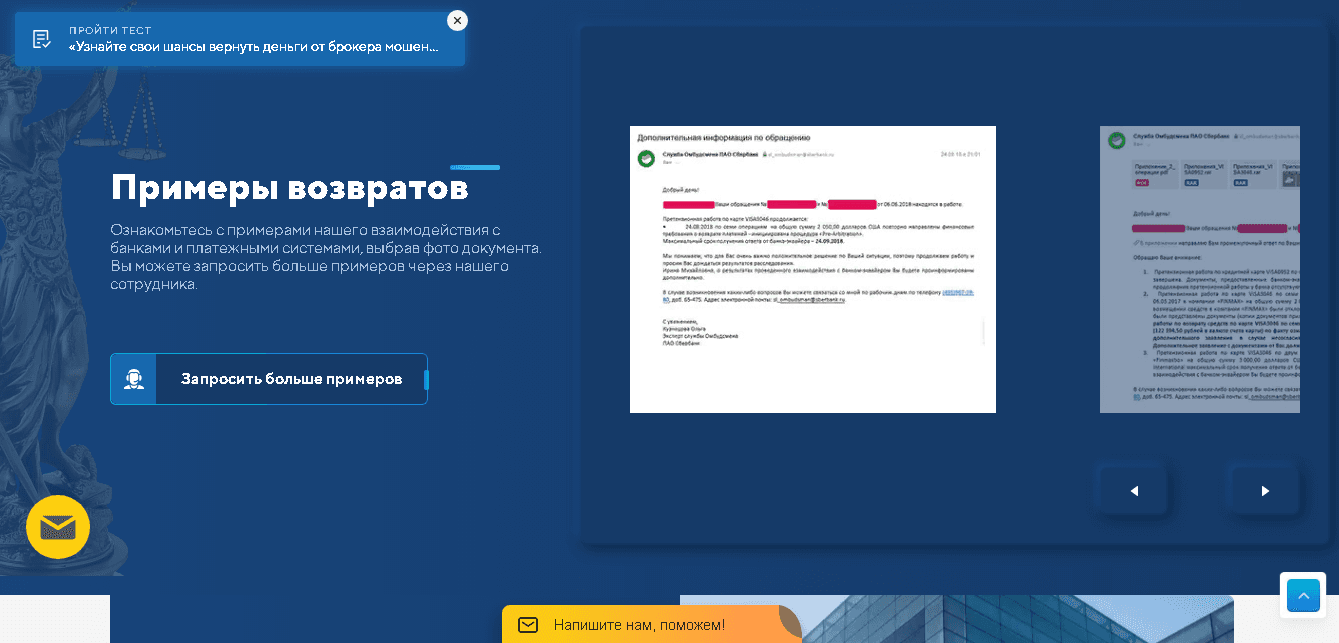Advance carousel with right arrow
This screenshot has width=1339, height=643.
pyautogui.click(x=1264, y=491)
